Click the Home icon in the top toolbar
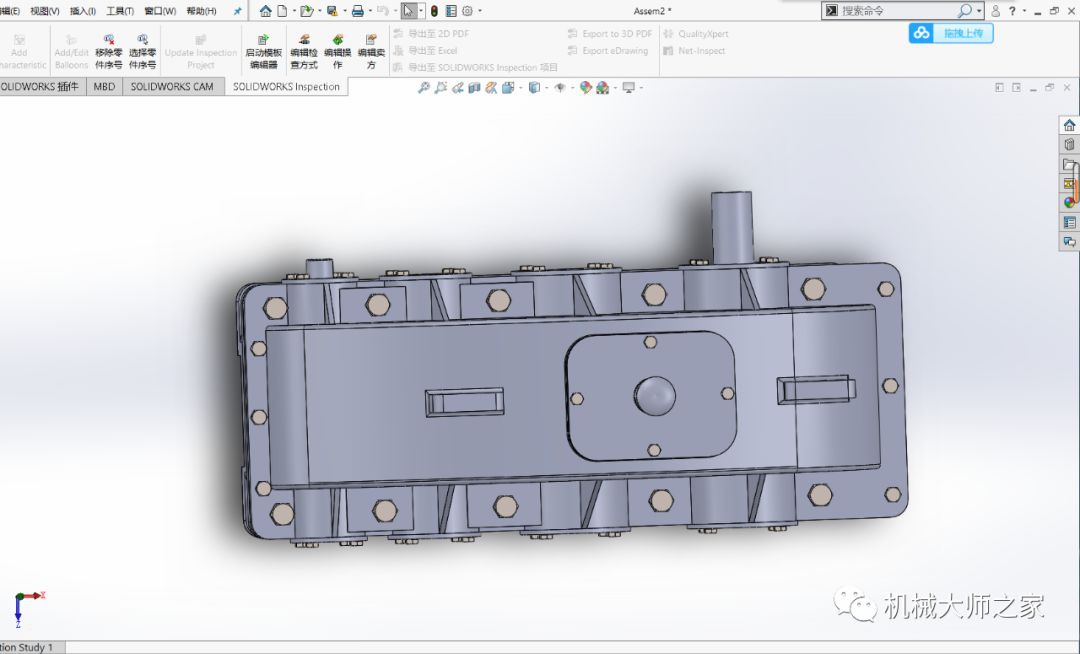This screenshot has height=654, width=1080. [x=265, y=11]
